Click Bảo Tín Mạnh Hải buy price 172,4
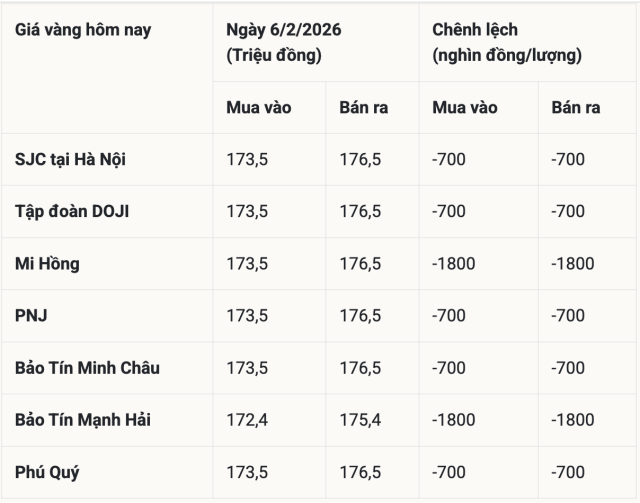The image size is (640, 503). pos(246,420)
